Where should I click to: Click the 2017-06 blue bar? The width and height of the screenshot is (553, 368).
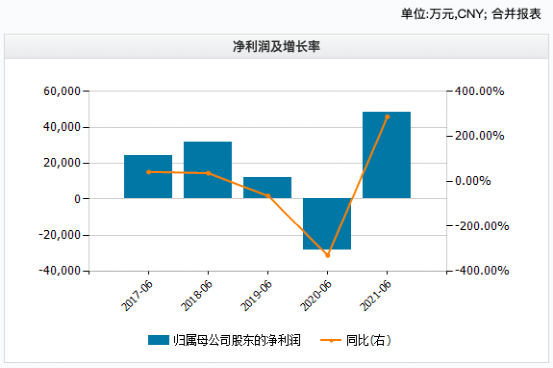point(148,176)
